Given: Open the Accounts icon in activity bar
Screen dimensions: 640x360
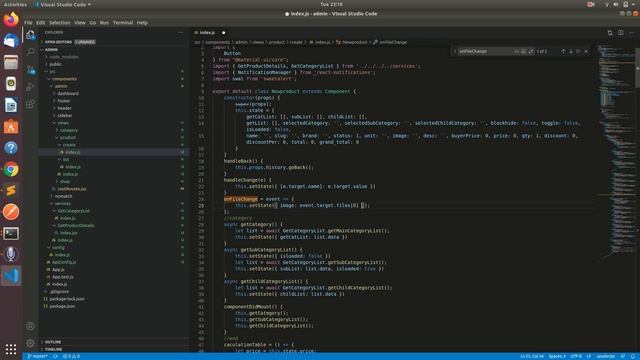Looking at the screenshot, I should [x=30, y=326].
